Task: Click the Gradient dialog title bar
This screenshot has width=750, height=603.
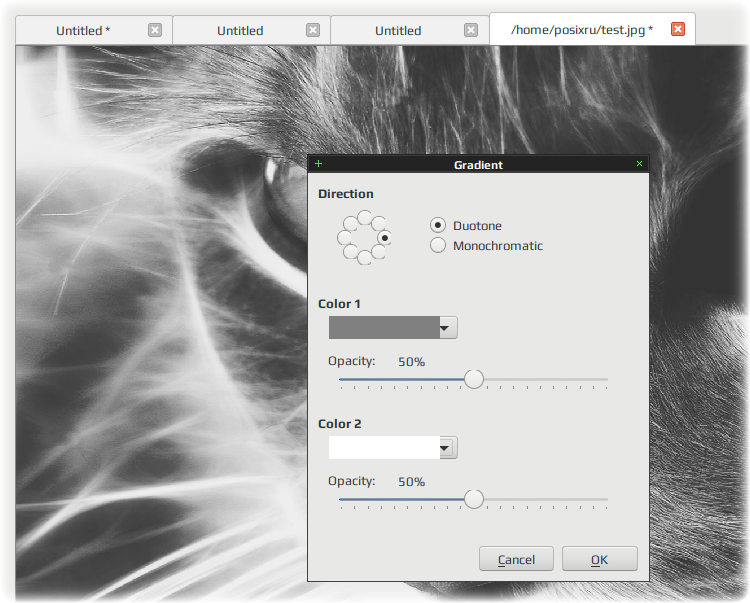Action: point(478,164)
